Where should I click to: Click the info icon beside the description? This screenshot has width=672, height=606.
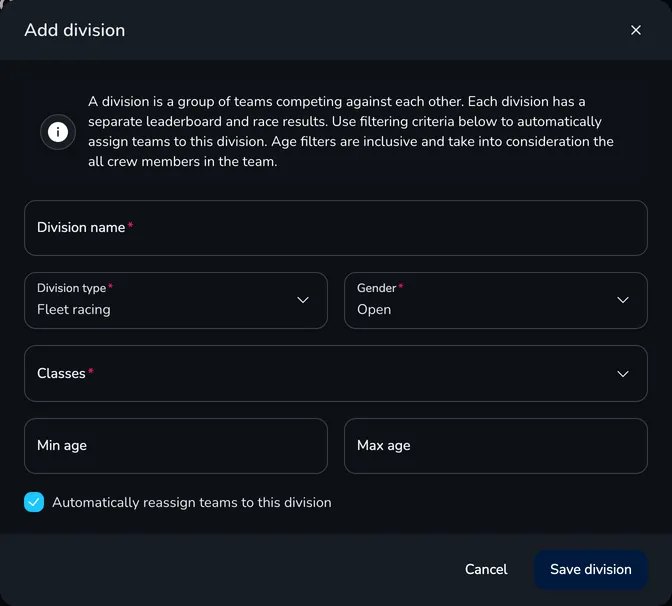pyautogui.click(x=58, y=132)
